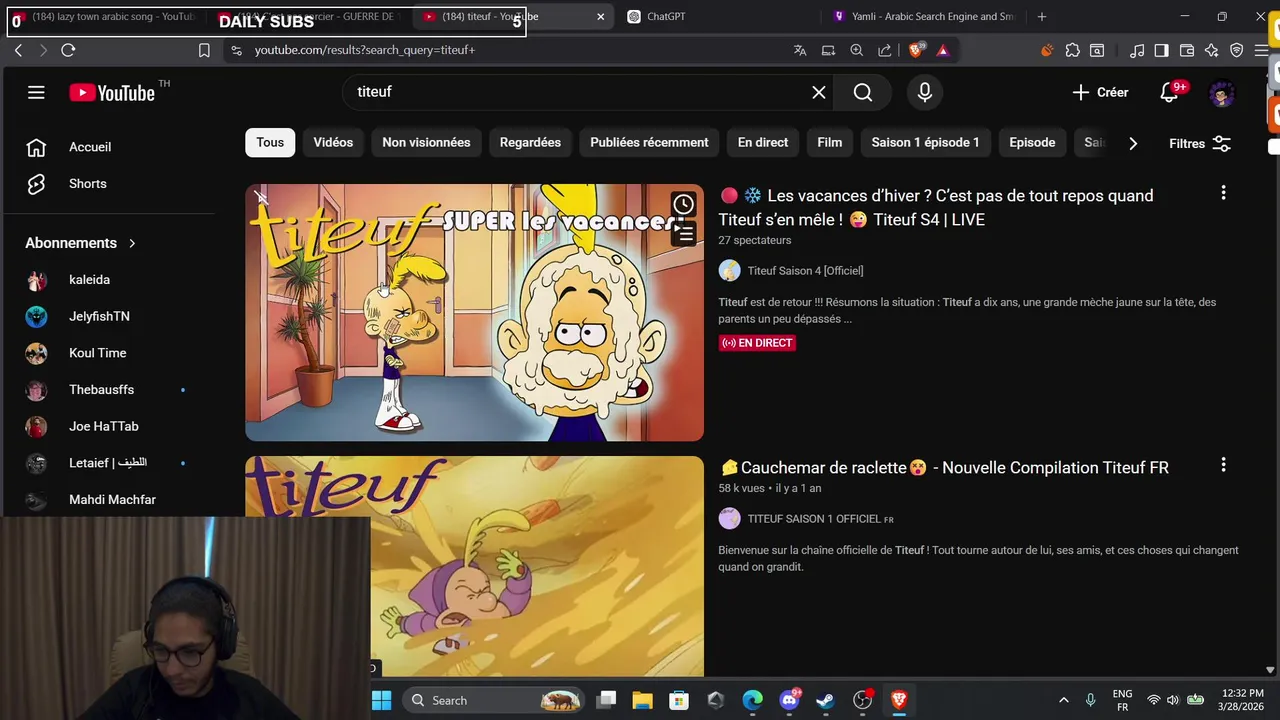Open Brave Shields lion icon
1280x720 pixels.
point(917,50)
